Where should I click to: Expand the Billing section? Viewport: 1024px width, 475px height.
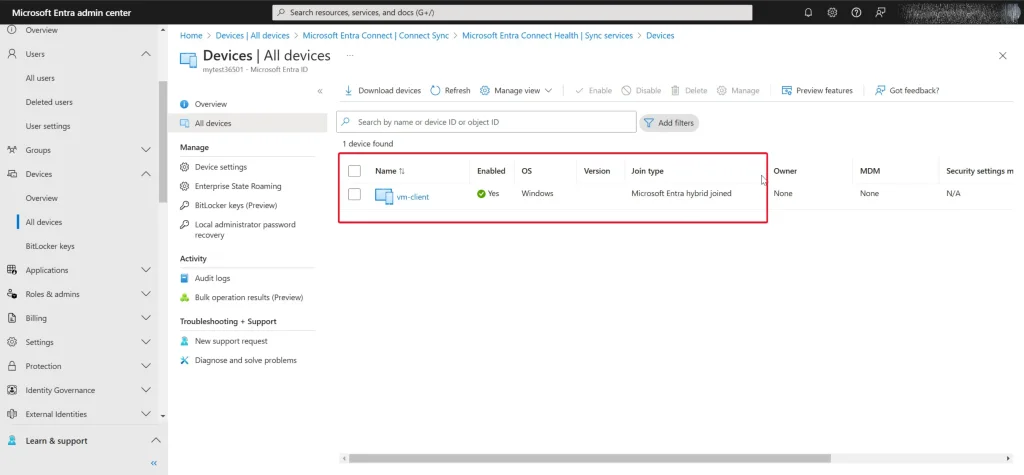click(x=146, y=318)
